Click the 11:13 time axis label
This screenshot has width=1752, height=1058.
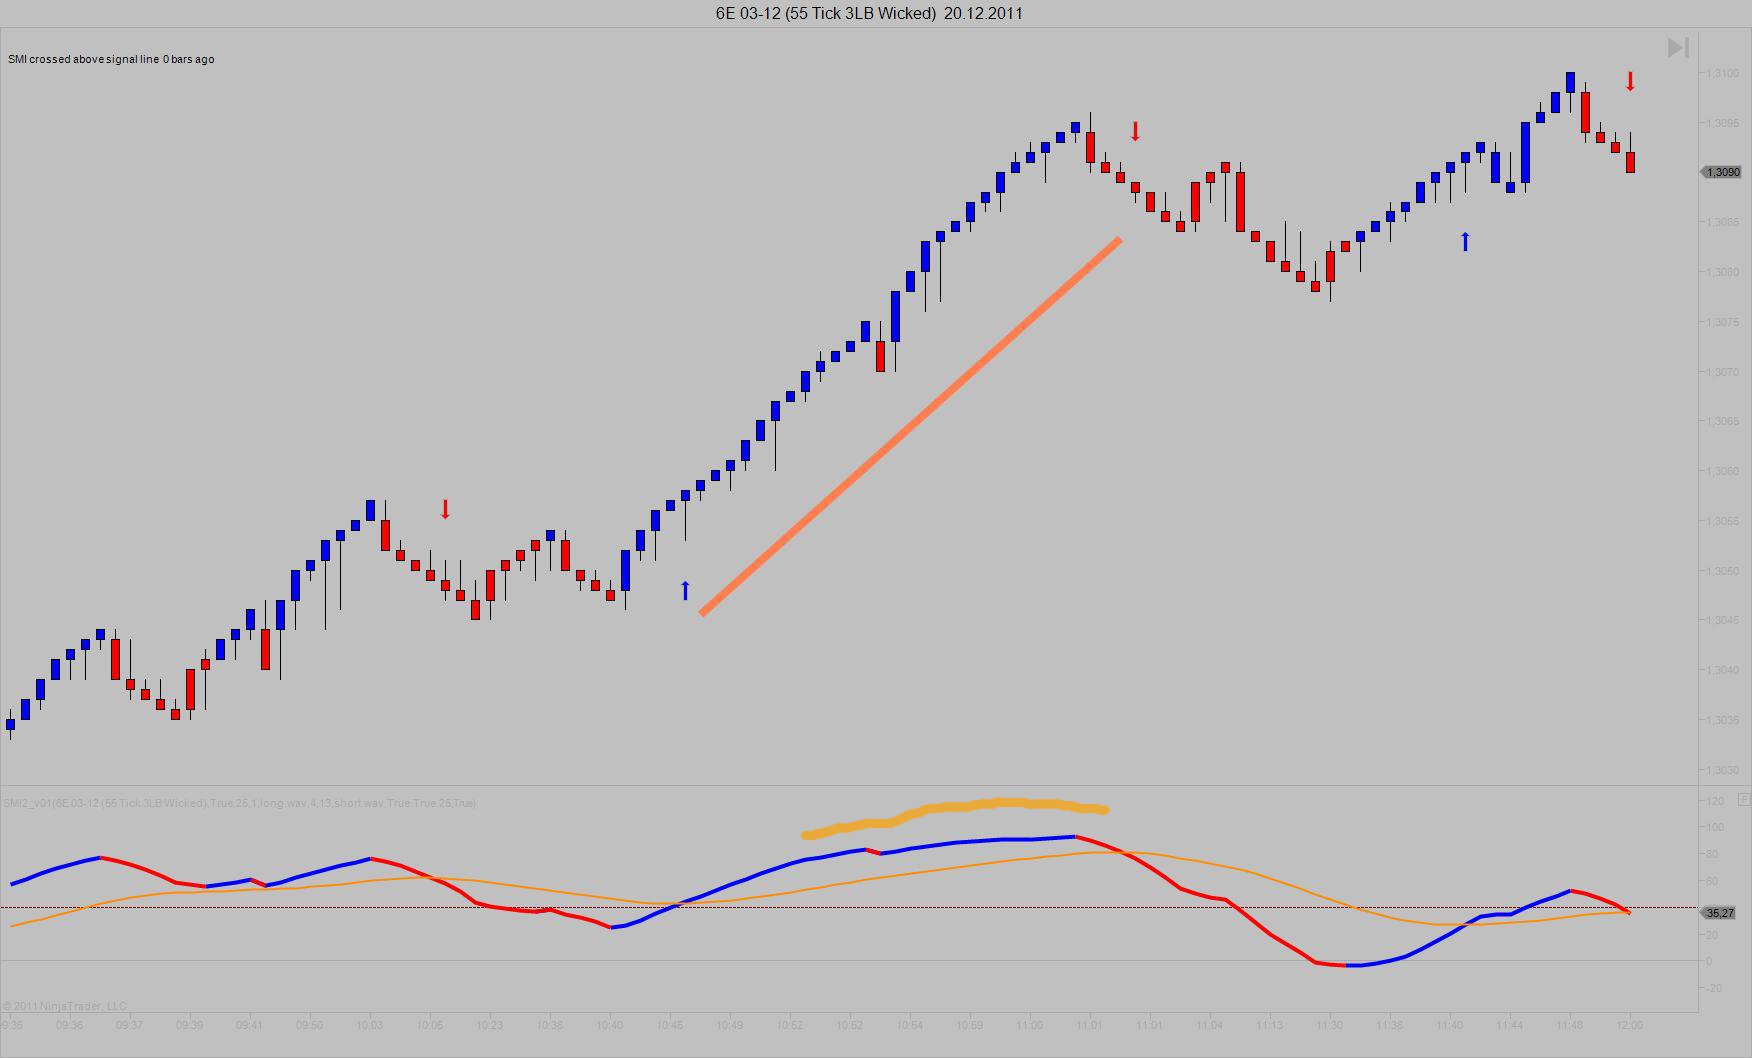coord(1270,1025)
